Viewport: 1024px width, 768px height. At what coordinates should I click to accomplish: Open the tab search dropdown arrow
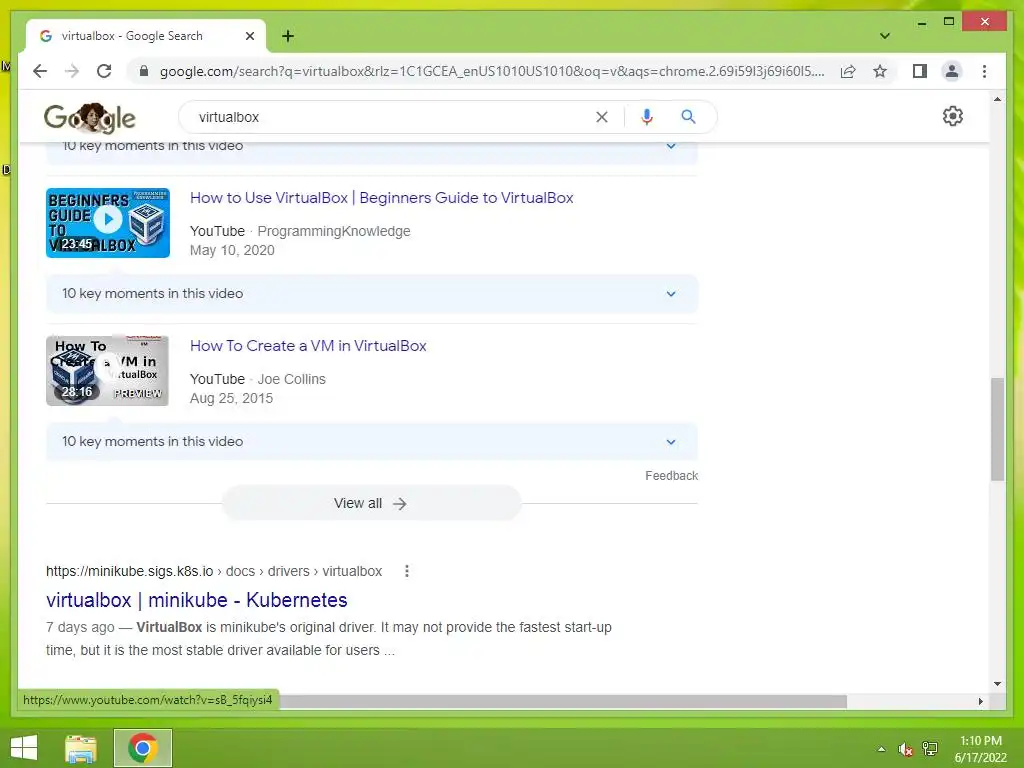click(884, 36)
